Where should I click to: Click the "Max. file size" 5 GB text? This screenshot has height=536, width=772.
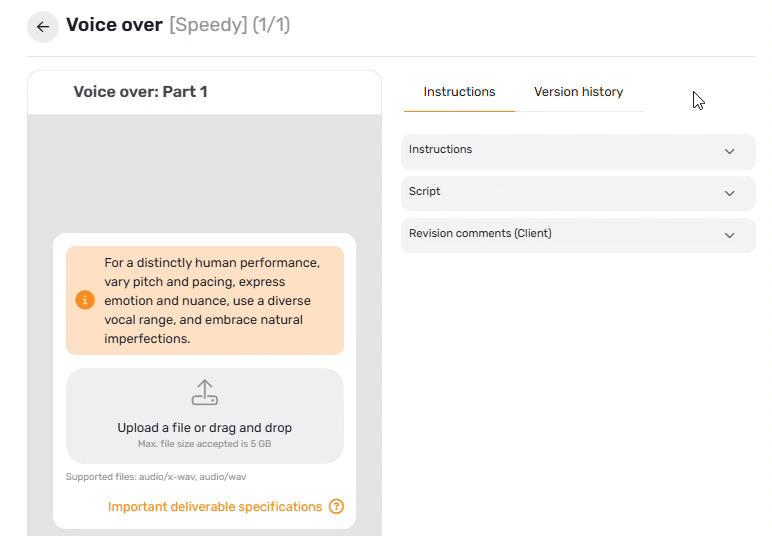[205, 443]
